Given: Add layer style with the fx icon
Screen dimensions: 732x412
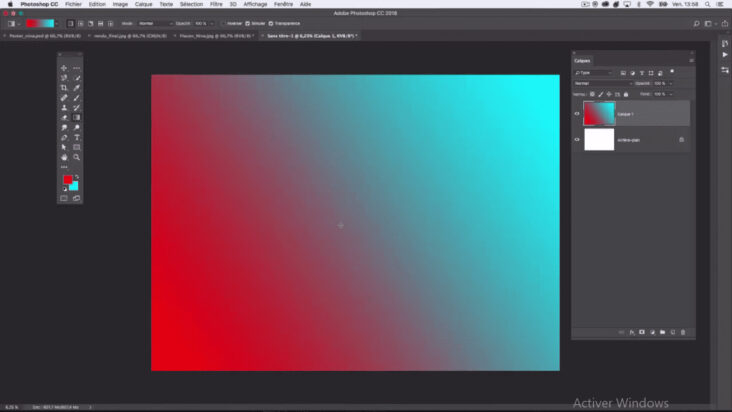Looking at the screenshot, I should coord(632,332).
